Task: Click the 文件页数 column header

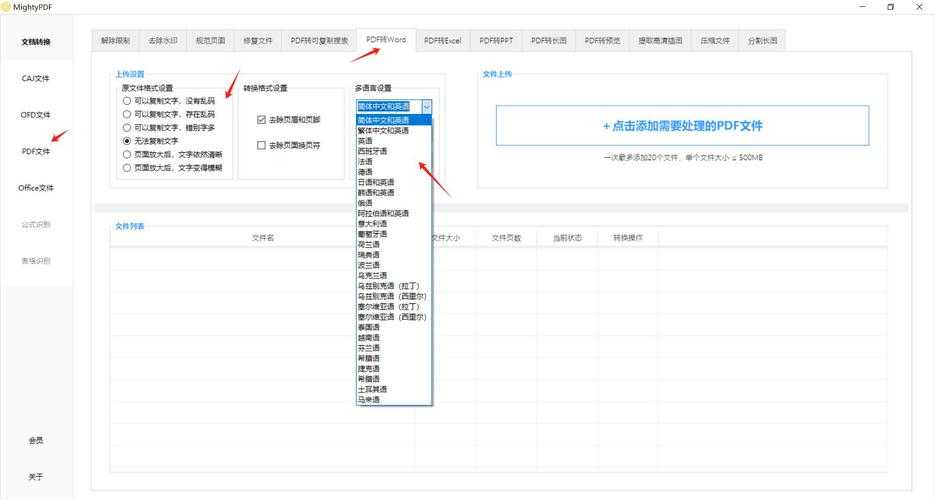Action: (506, 237)
